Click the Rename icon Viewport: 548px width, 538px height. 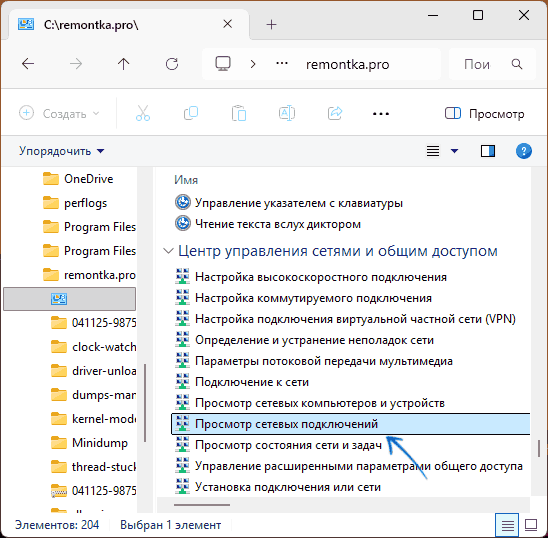click(287, 114)
